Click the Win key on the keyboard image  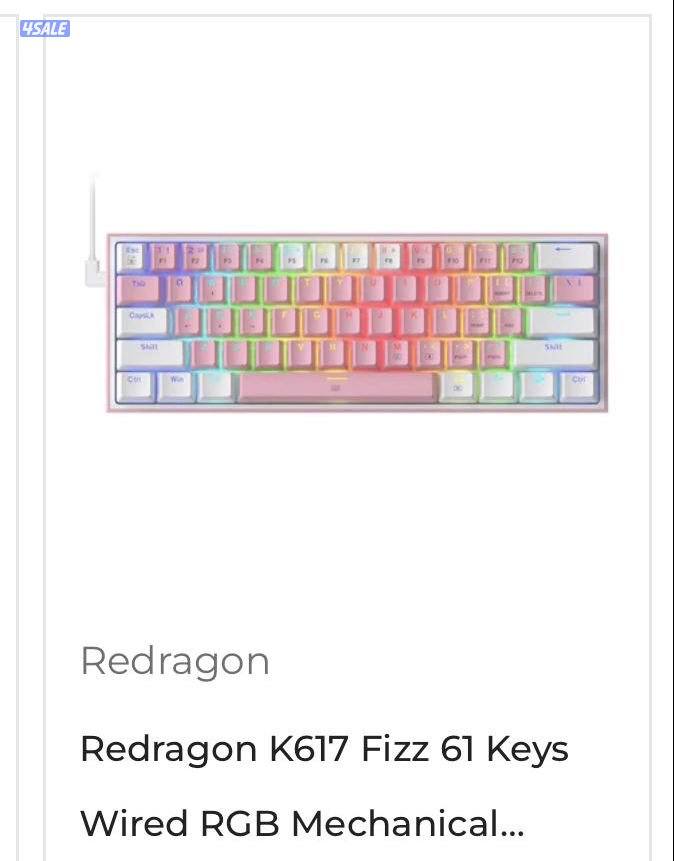click(176, 387)
